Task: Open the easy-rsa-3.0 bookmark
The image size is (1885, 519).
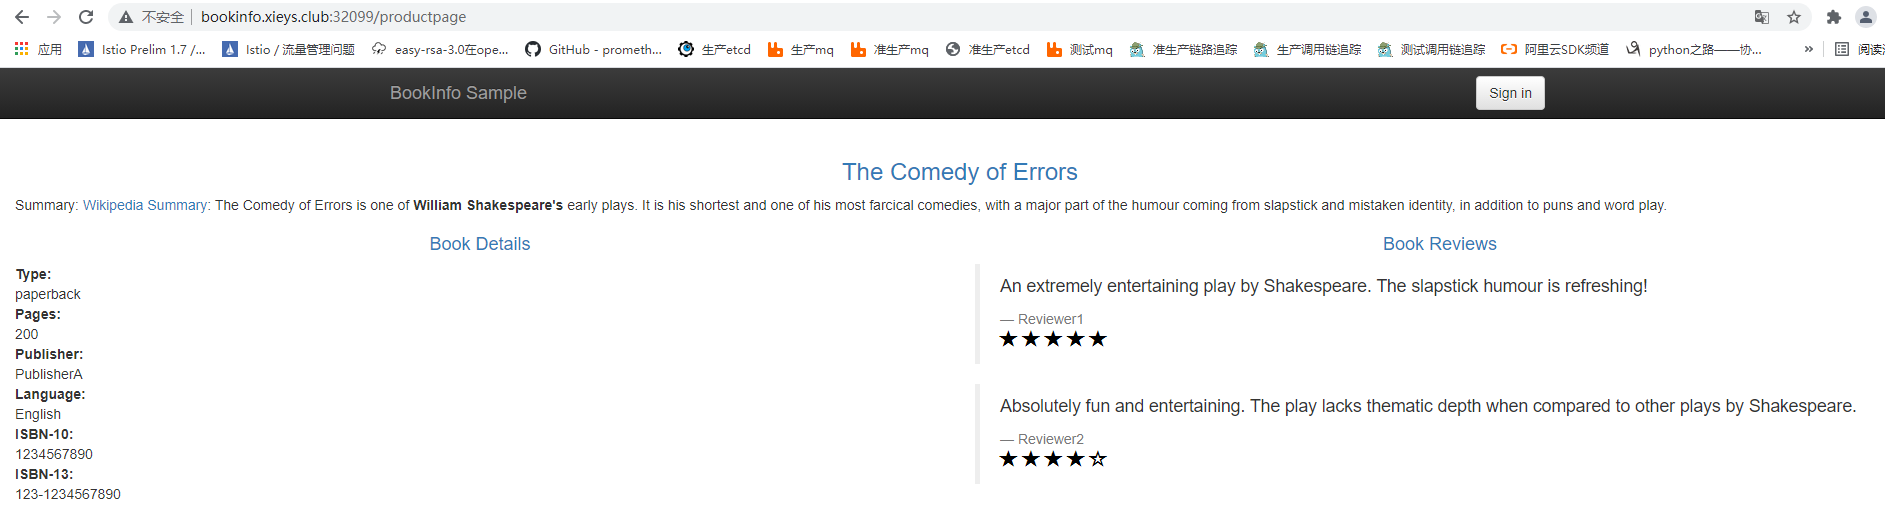Action: click(x=440, y=49)
